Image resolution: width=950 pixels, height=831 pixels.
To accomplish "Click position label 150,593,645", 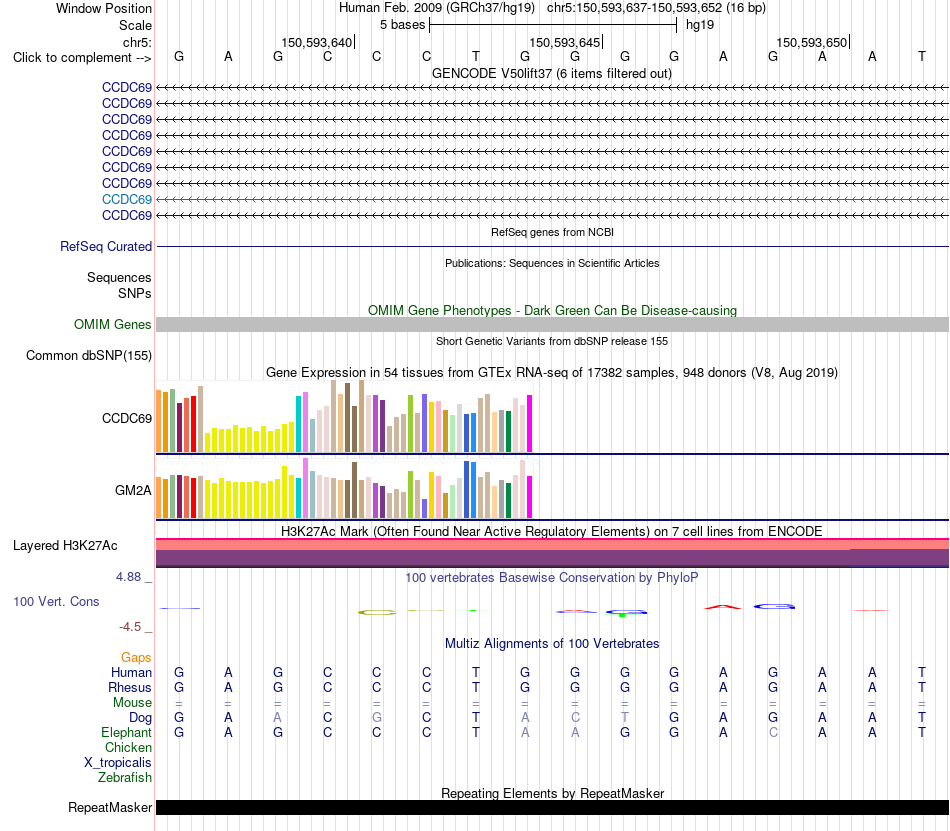I will pos(564,42).
